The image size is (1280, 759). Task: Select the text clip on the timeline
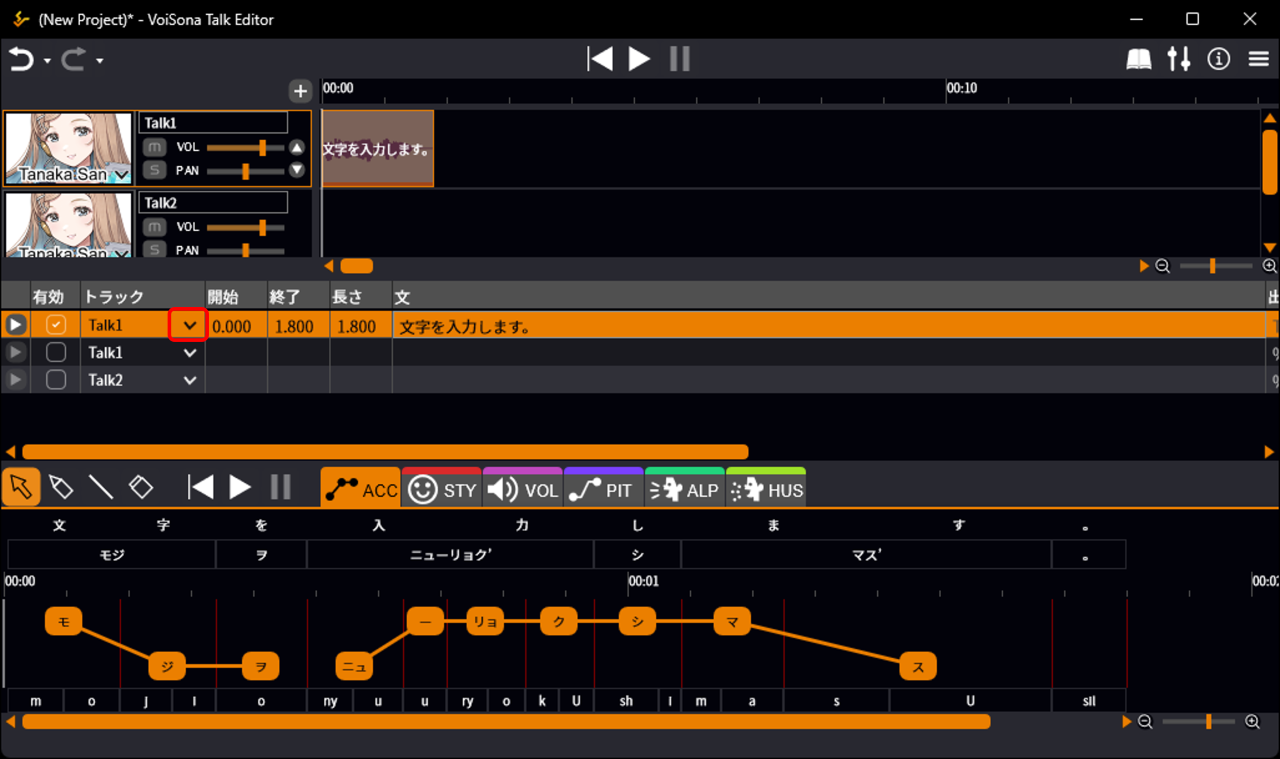pos(377,149)
